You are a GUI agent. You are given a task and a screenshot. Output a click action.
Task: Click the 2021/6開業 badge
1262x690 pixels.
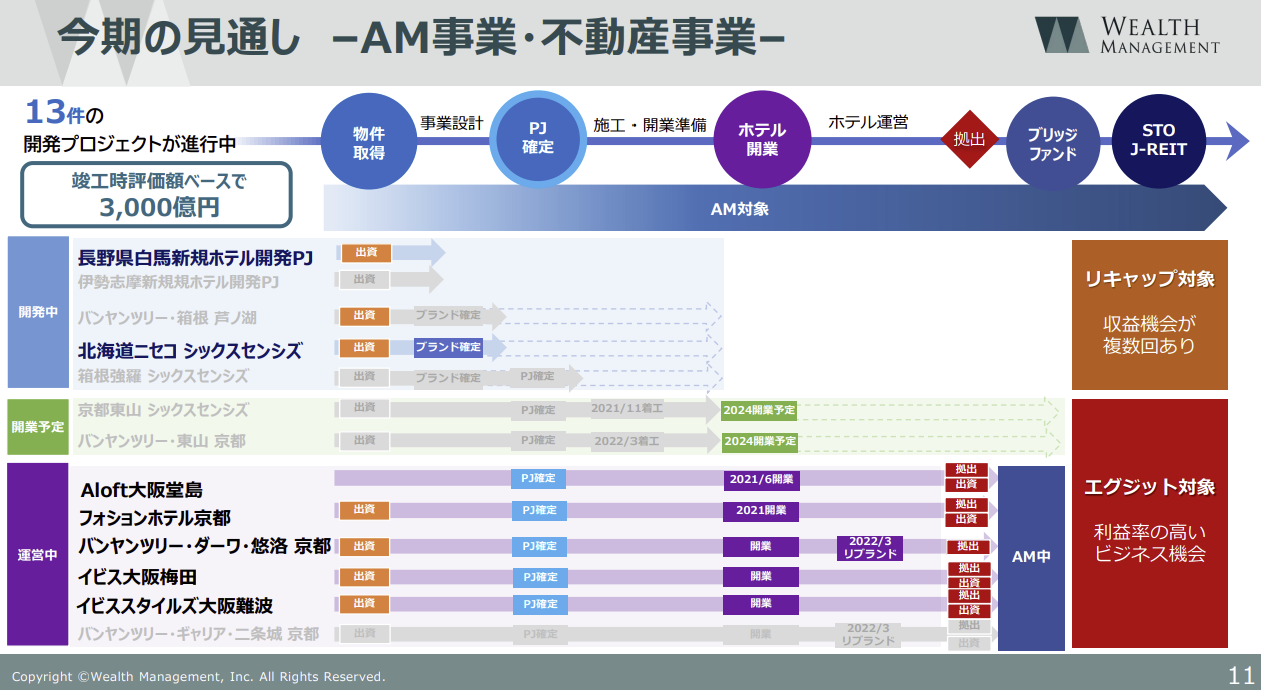point(761,479)
